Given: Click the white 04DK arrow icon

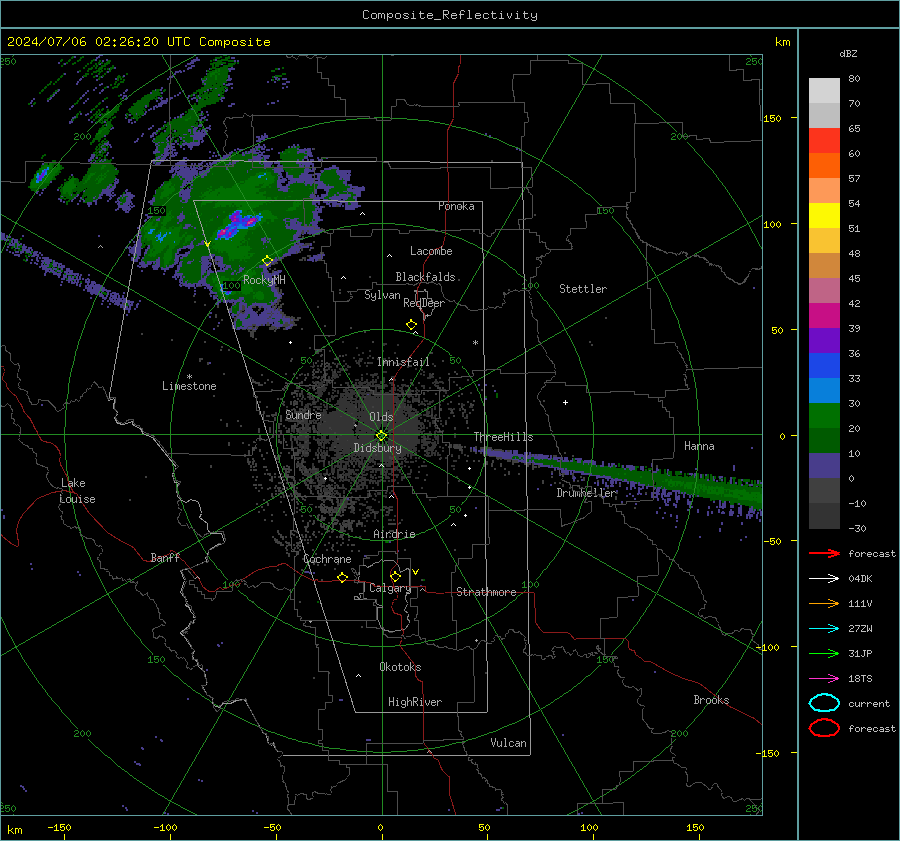Looking at the screenshot, I should click(x=824, y=579).
